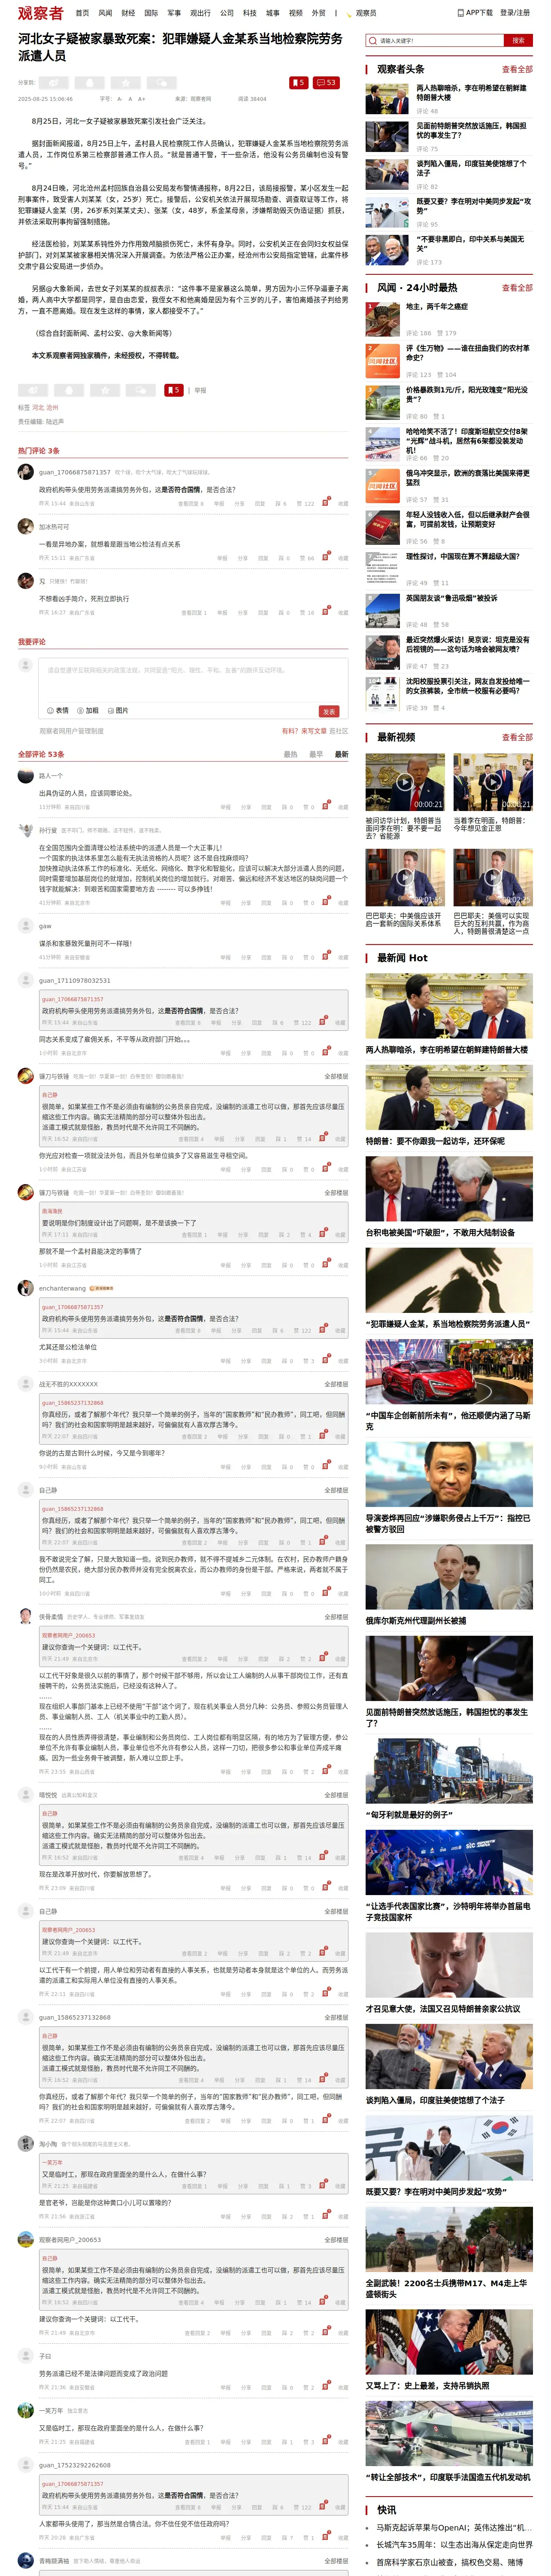Image resolution: width=551 pixels, height=2576 pixels.
Task: Open article 英国朋友说"鲁迅吸烟"被投诉
Action: (x=451, y=598)
